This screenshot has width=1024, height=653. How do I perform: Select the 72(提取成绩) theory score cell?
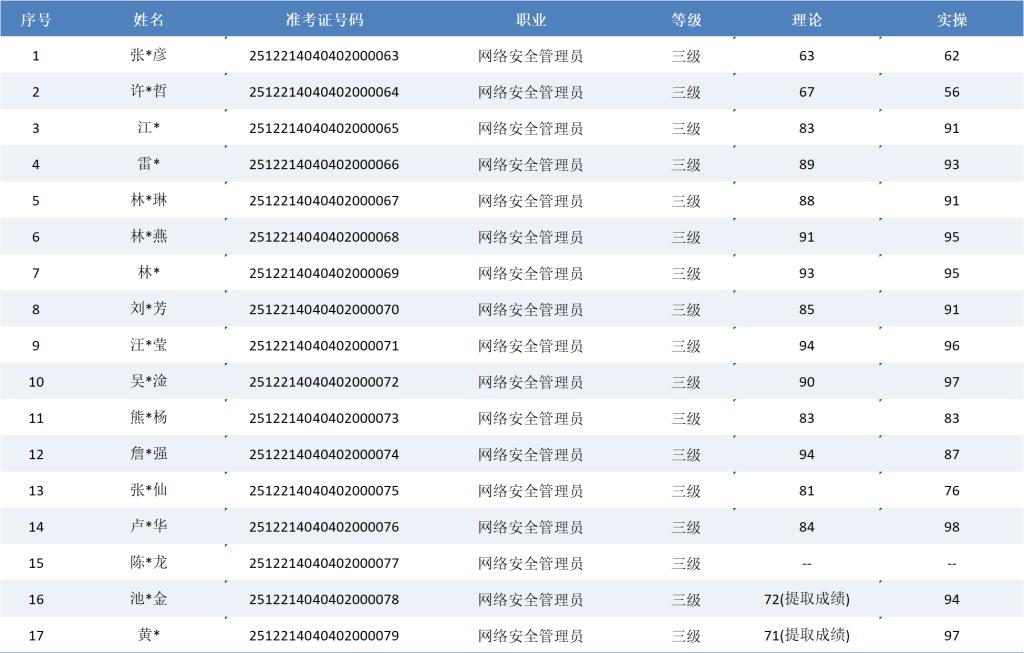[807, 599]
